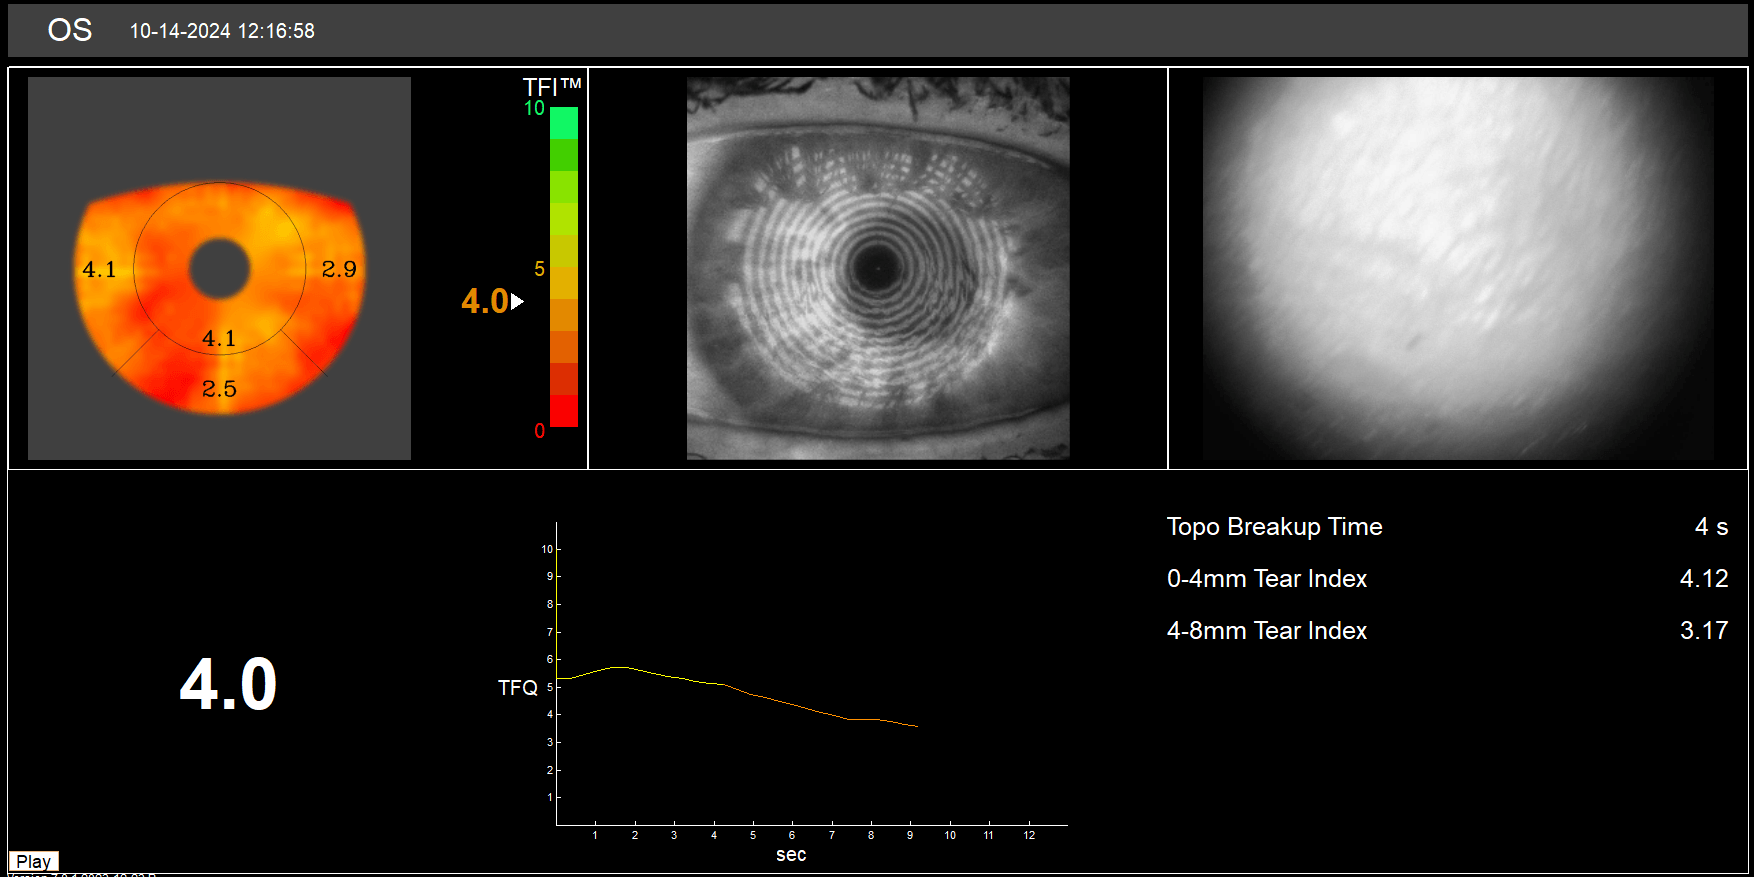
Task: Click the 0-4mm Tear Index label
Action: (1266, 579)
